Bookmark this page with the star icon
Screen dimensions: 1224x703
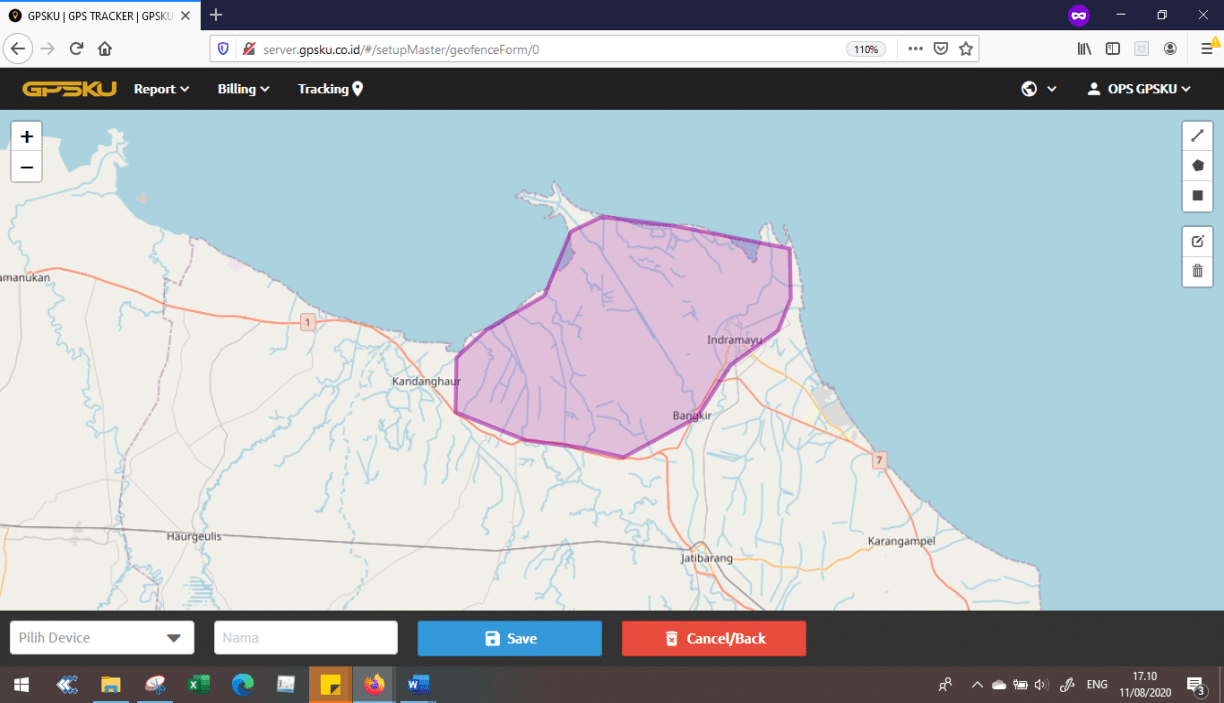(966, 49)
